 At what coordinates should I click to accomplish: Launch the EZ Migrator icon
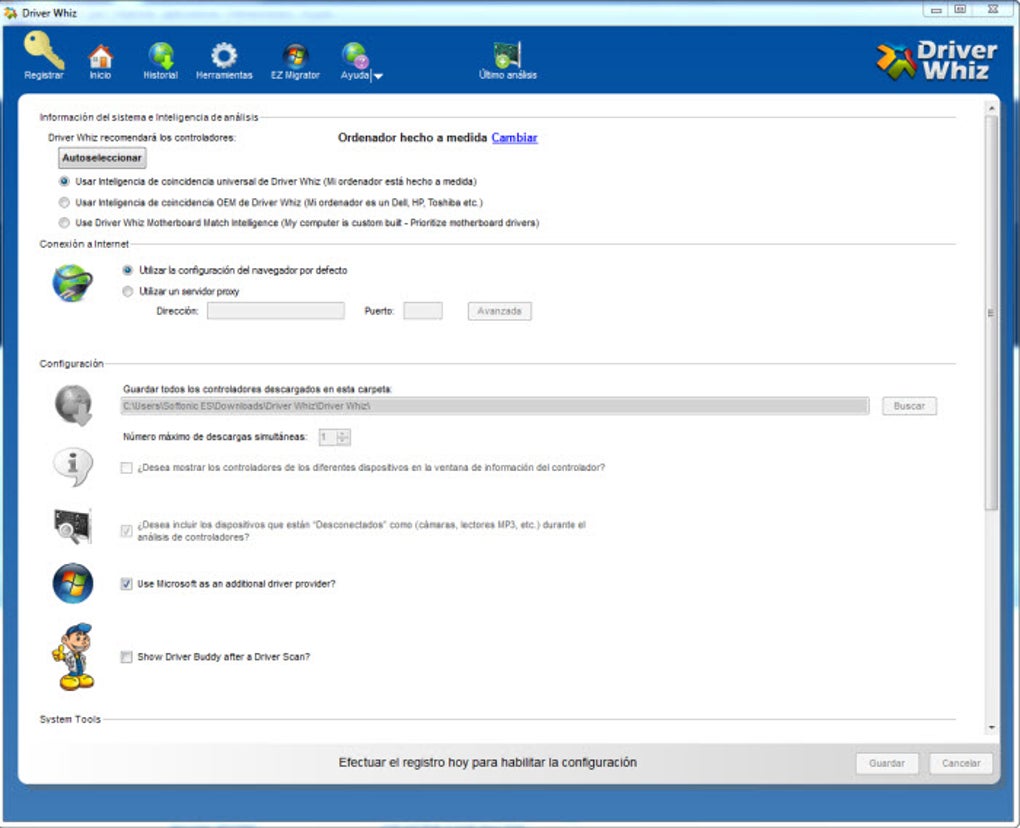coord(295,56)
